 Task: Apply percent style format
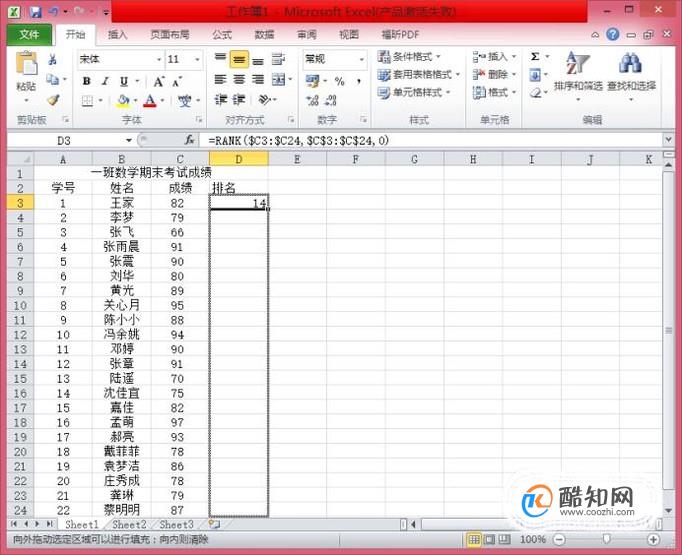340,81
